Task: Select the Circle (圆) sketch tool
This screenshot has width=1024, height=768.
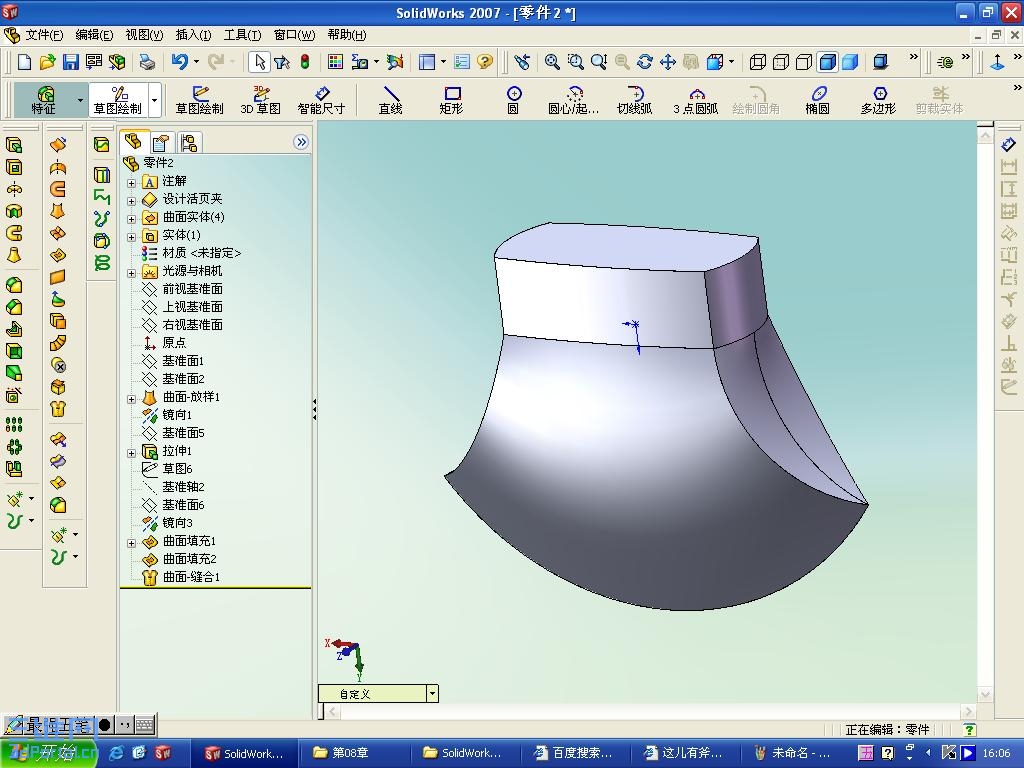Action: coord(513,100)
